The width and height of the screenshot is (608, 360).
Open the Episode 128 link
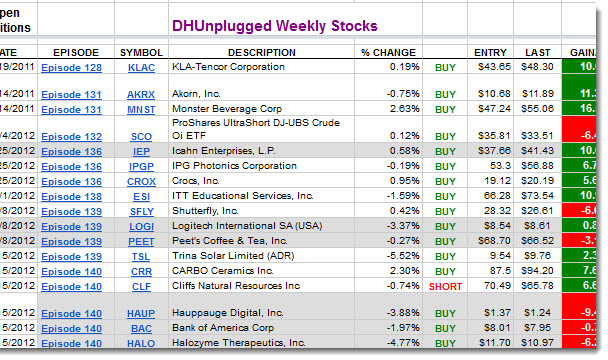(71, 68)
